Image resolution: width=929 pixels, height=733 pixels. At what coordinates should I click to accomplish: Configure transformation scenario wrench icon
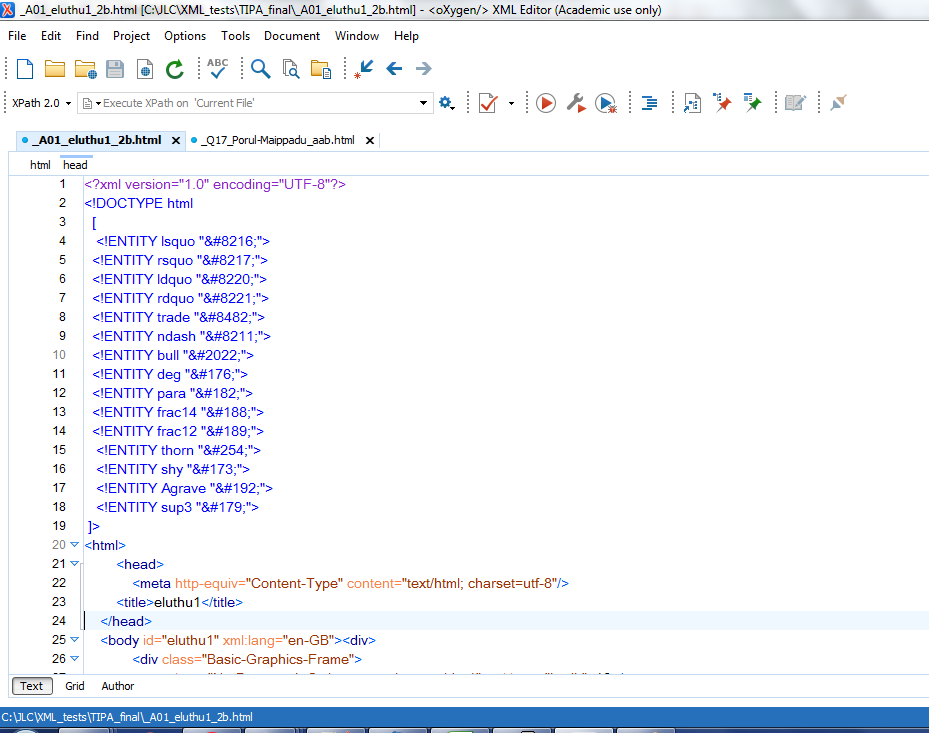point(576,103)
